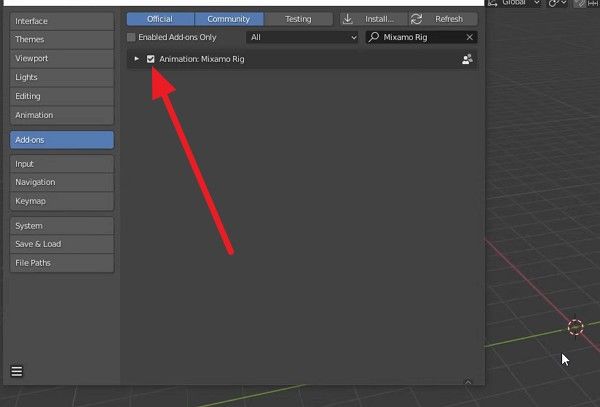600x407 pixels.
Task: Open the Global transform orientation dropdown
Action: [x=514, y=3]
